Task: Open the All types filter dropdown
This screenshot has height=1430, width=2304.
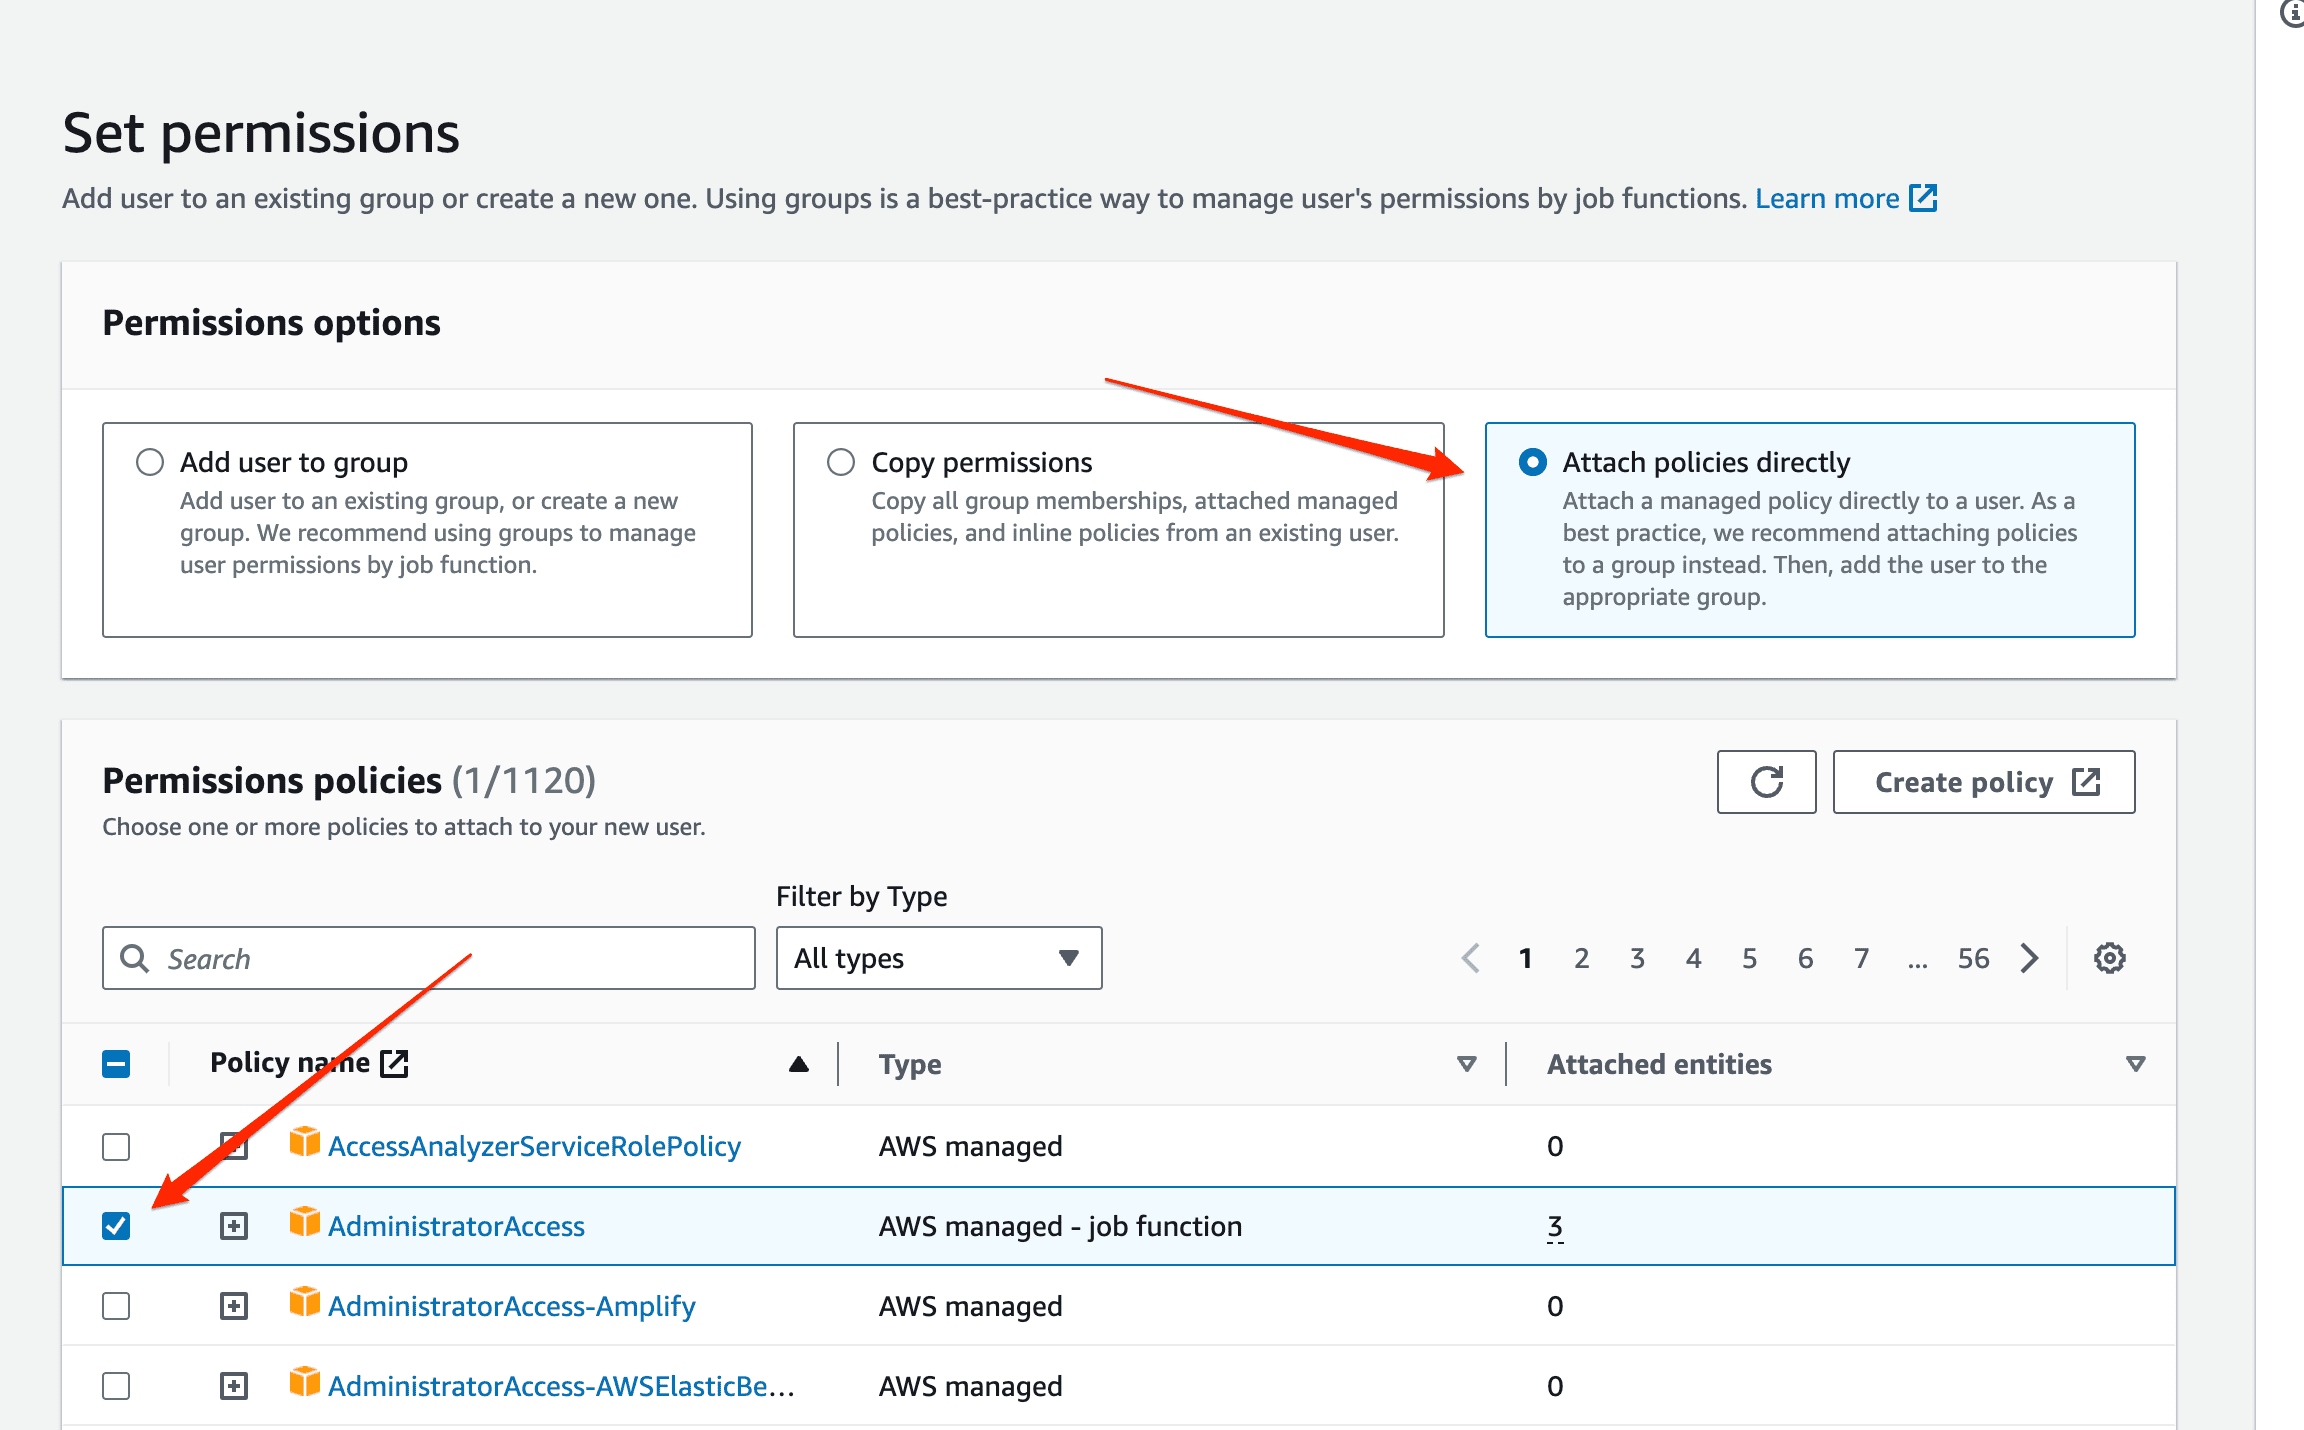Action: (937, 958)
